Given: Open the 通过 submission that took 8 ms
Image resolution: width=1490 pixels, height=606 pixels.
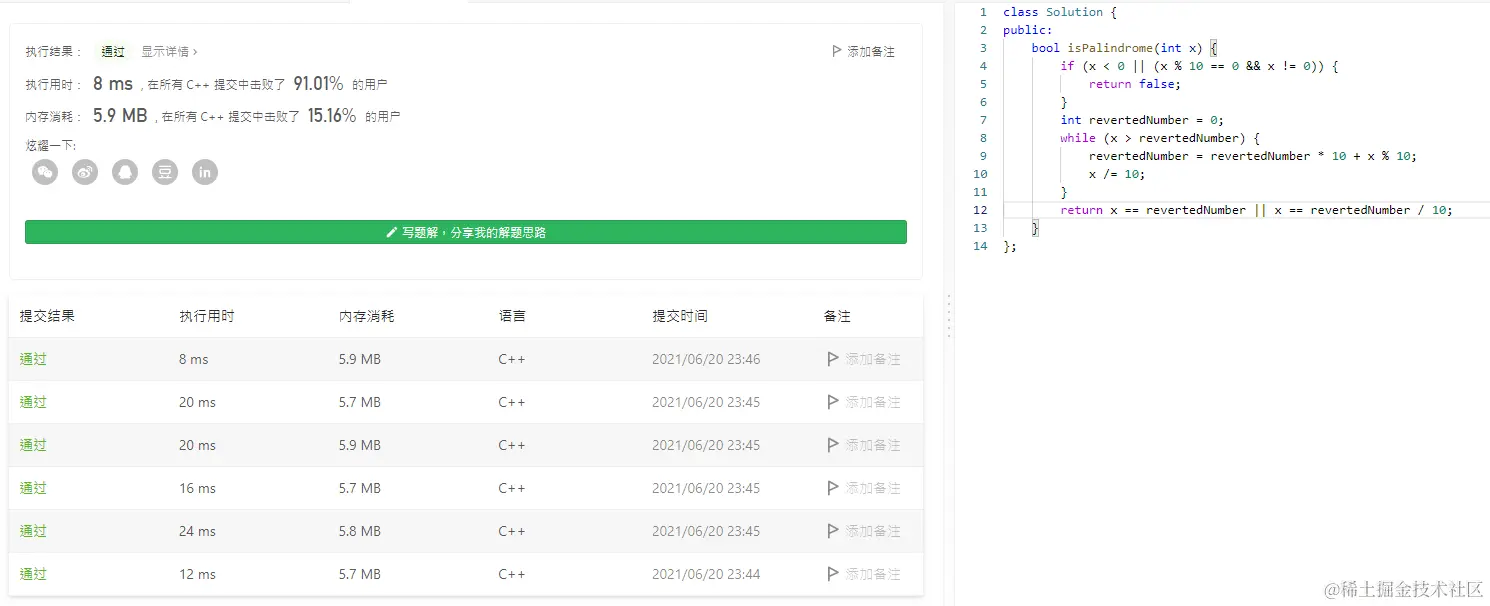Looking at the screenshot, I should [33, 359].
